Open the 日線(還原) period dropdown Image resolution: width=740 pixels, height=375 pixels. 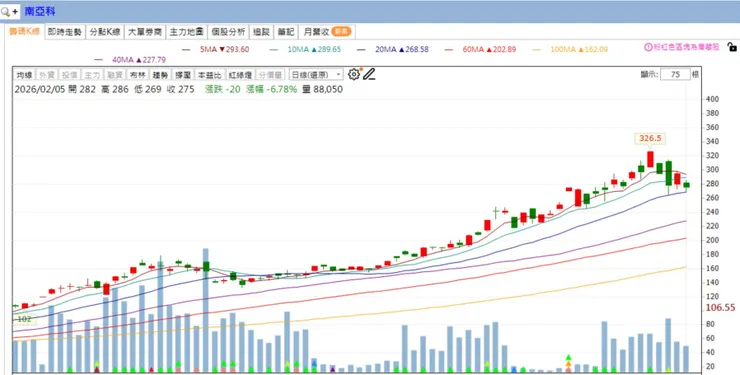coord(316,75)
